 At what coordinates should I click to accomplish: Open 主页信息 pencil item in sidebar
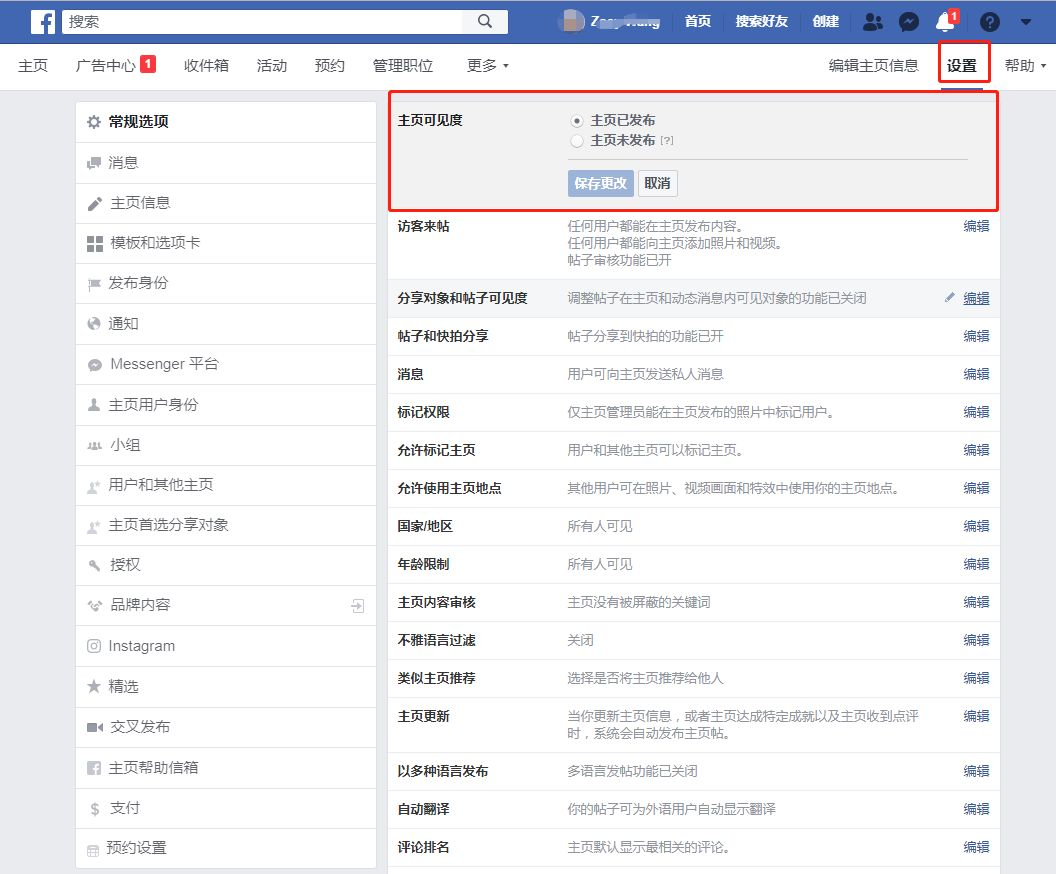(226, 203)
